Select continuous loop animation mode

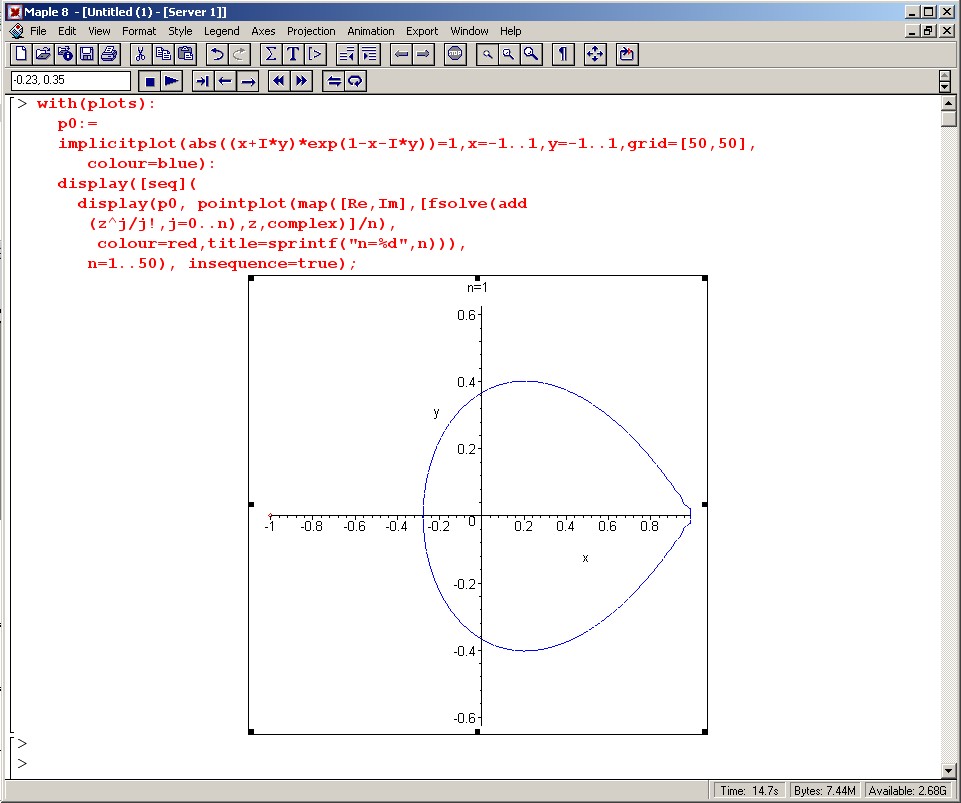pyautogui.click(x=355, y=81)
